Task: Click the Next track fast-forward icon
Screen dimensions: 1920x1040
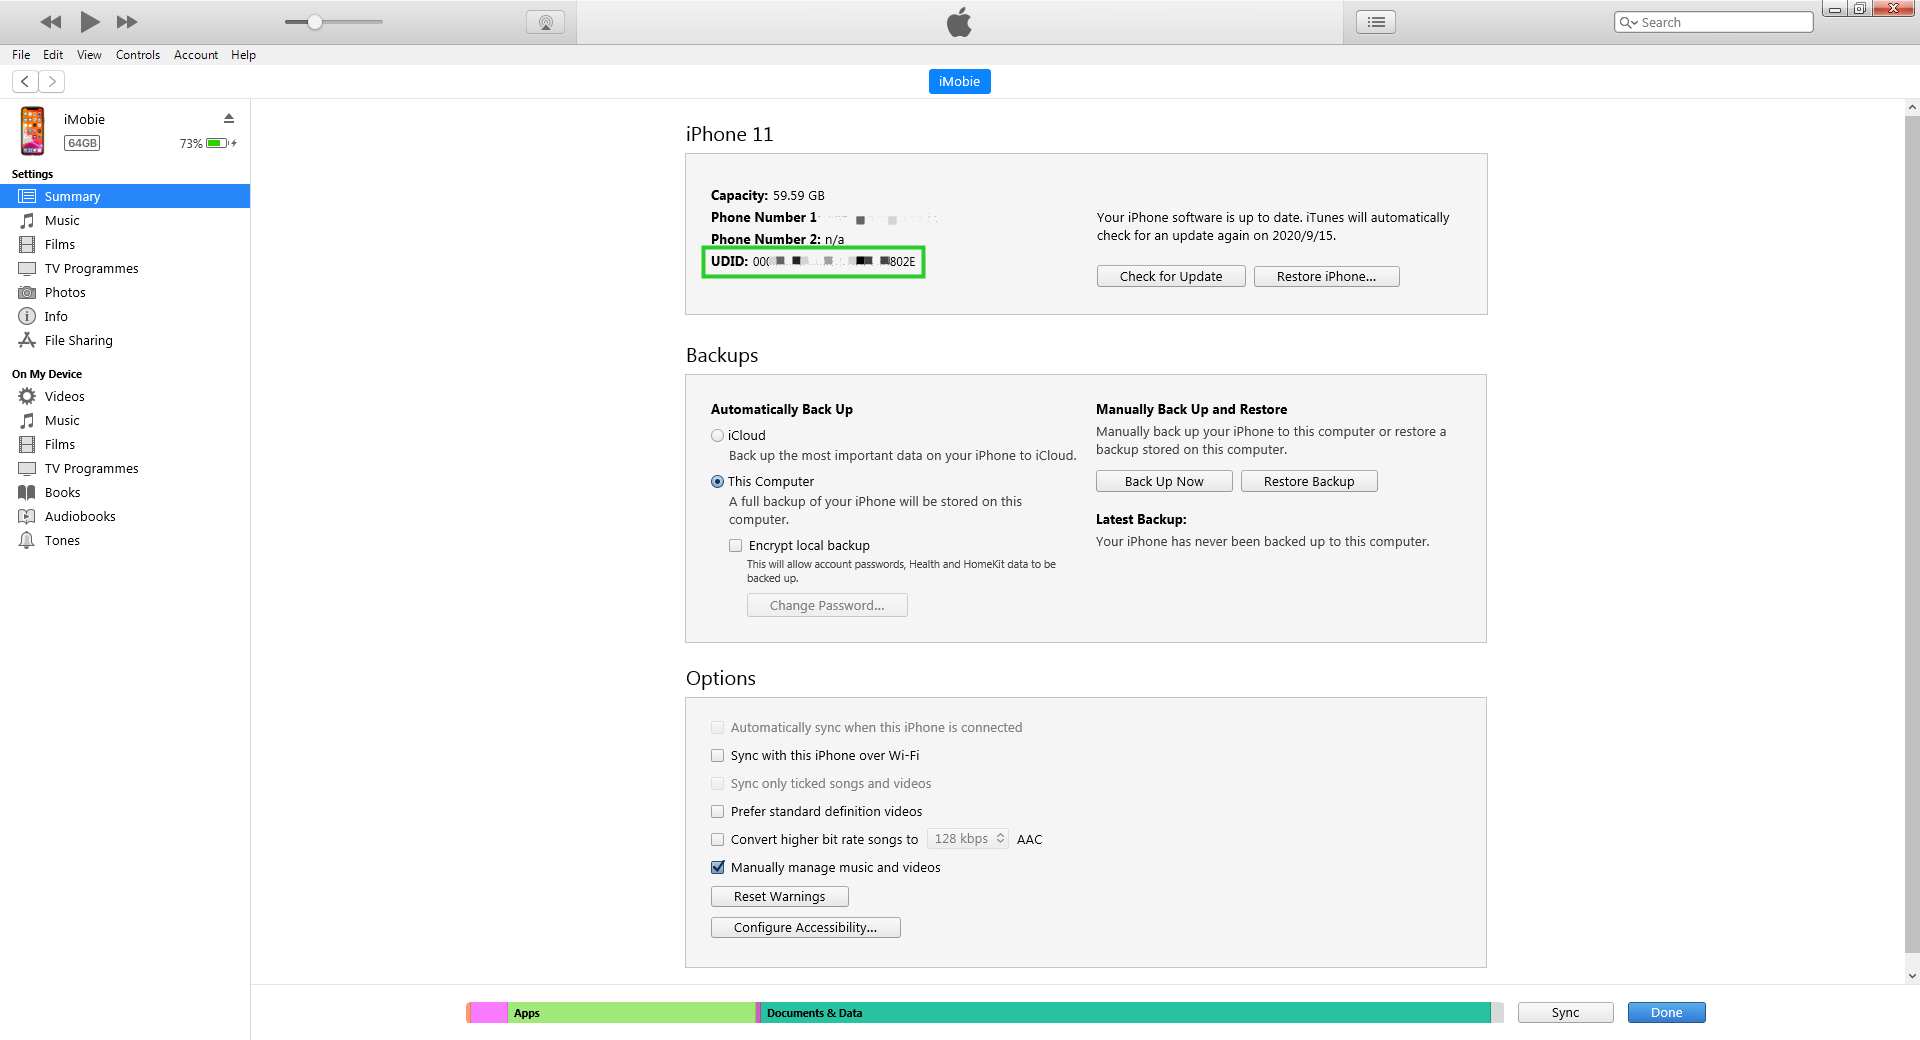Action: (x=127, y=22)
